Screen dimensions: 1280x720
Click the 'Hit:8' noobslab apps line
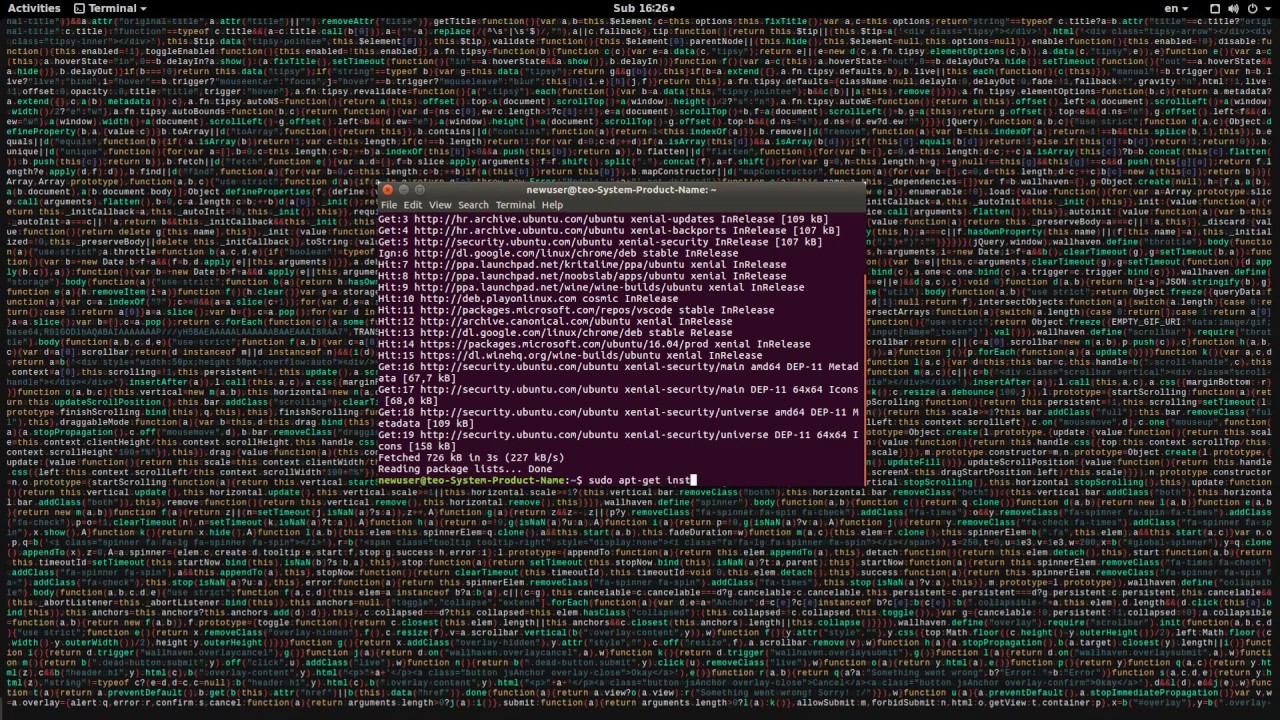582,276
